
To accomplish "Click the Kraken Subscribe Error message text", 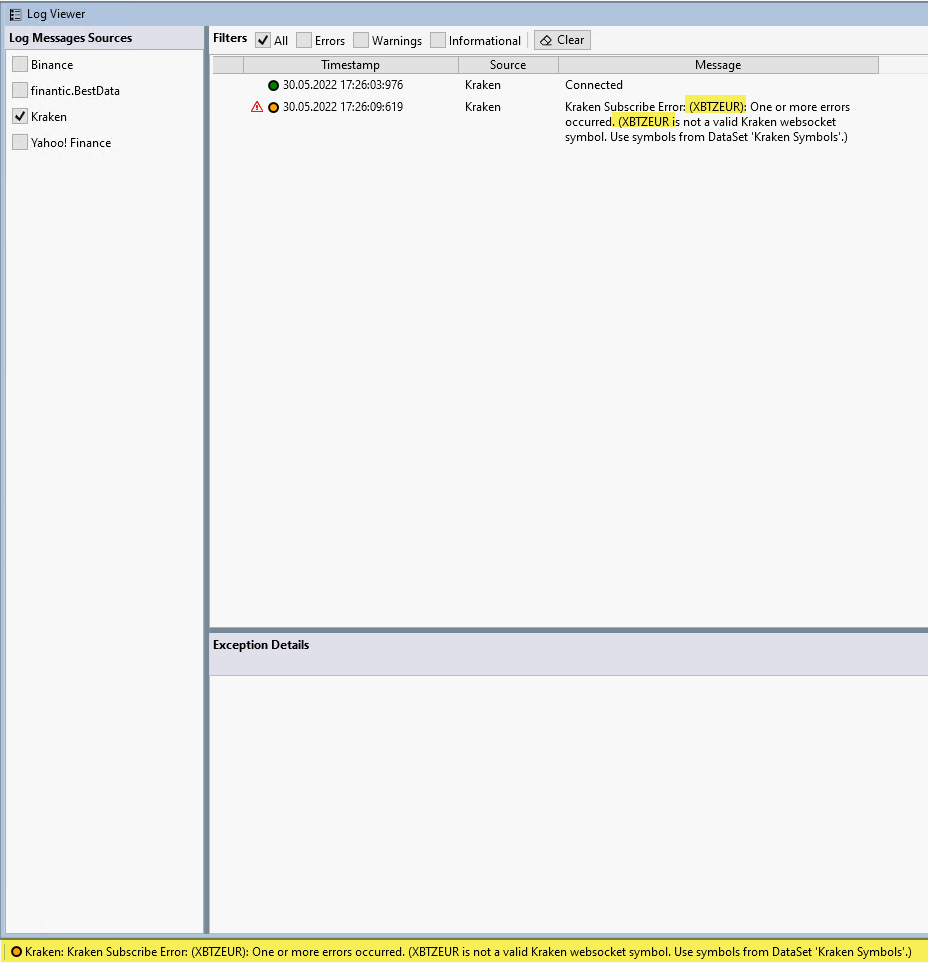I will tap(708, 122).
